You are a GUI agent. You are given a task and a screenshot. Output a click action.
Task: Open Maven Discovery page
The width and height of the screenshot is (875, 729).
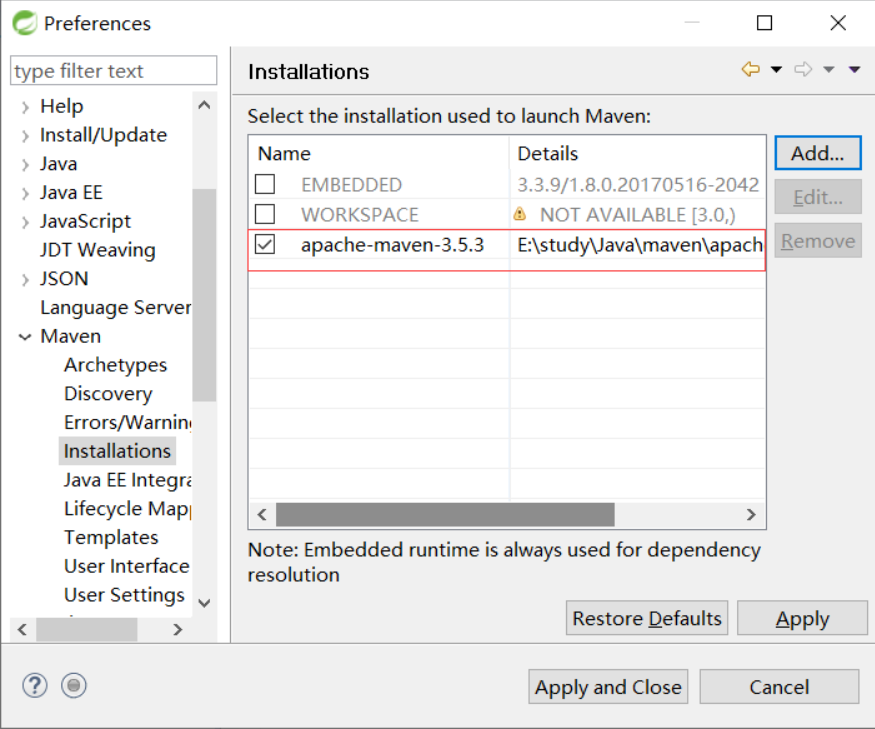click(108, 394)
